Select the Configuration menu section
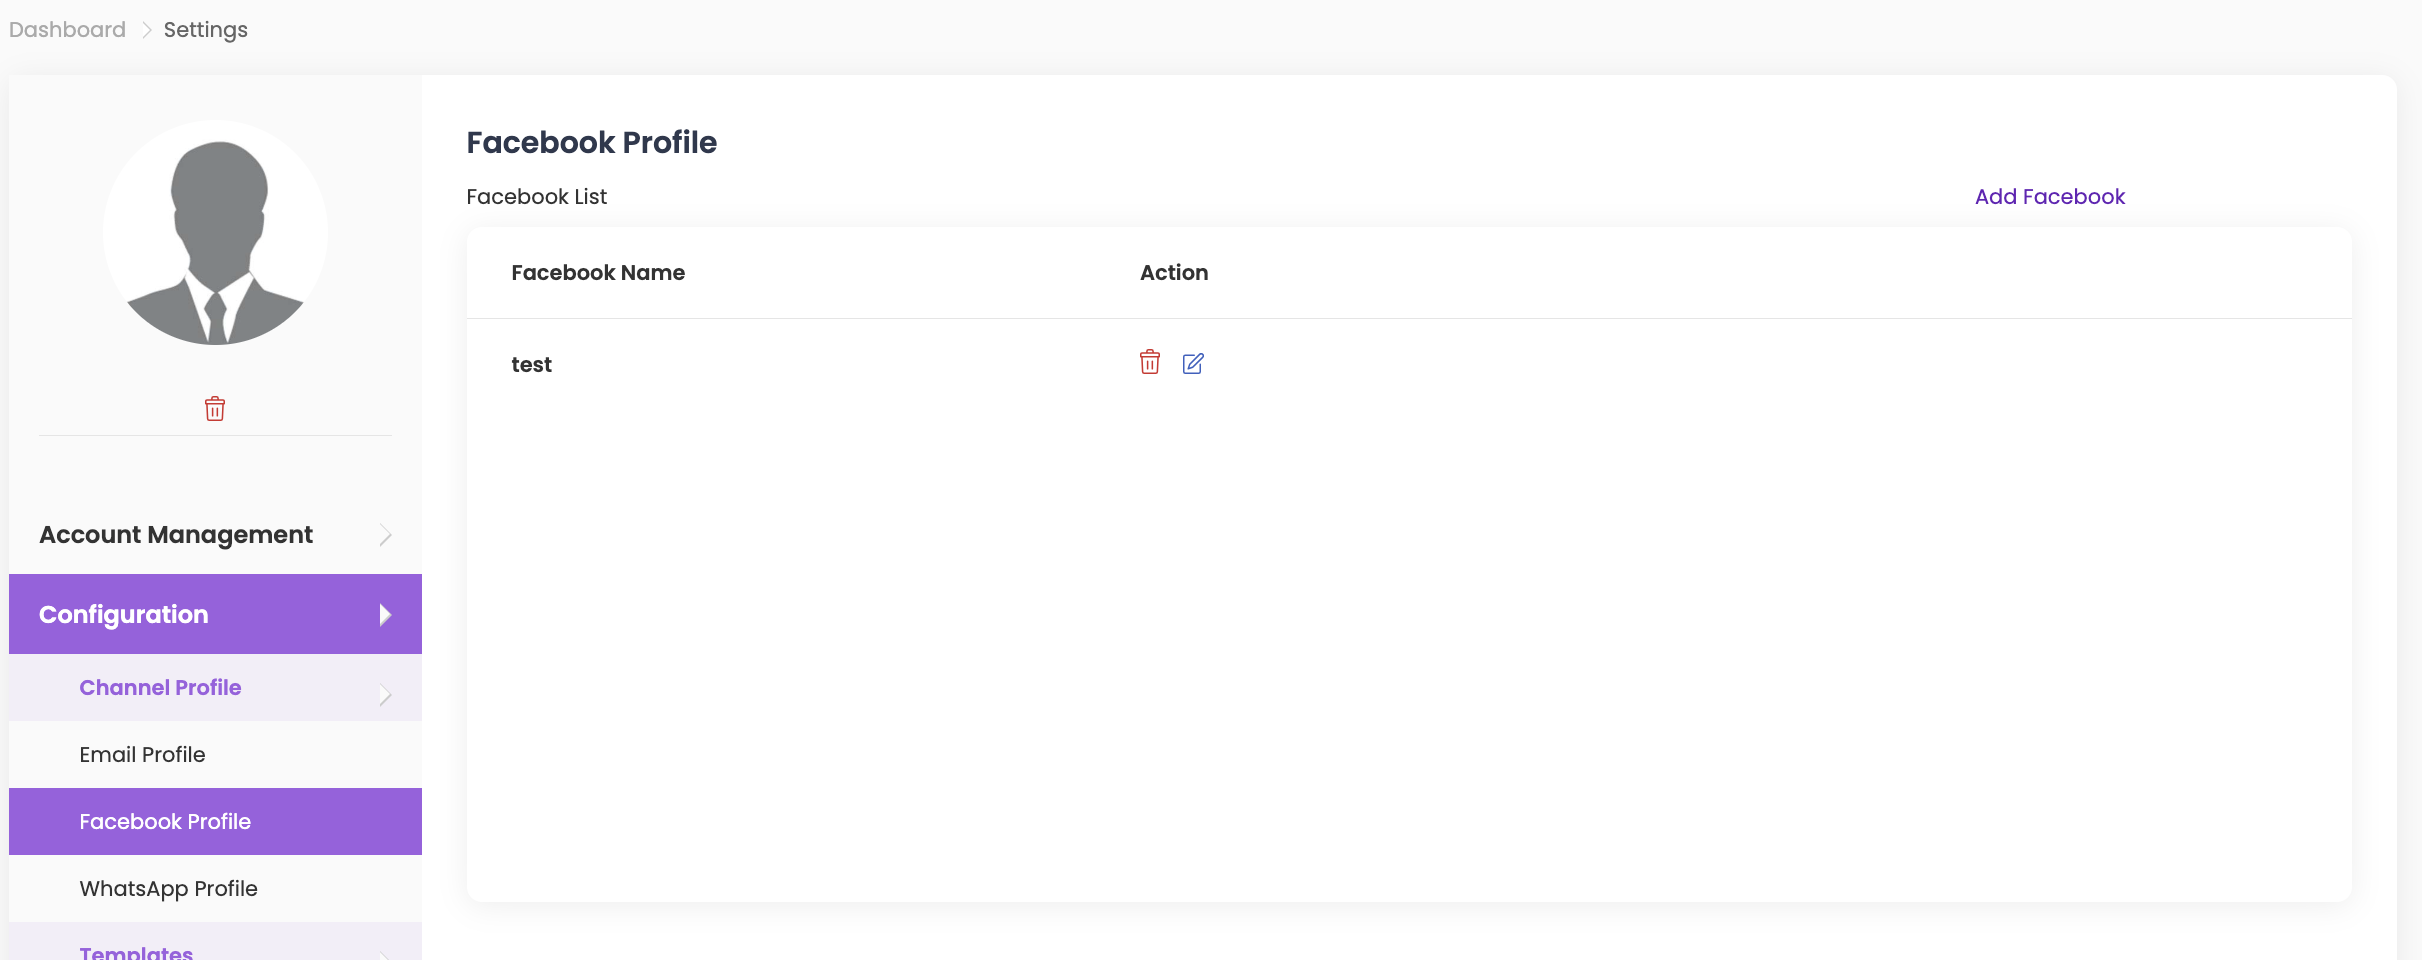Viewport: 2422px width, 960px height. [x=124, y=614]
